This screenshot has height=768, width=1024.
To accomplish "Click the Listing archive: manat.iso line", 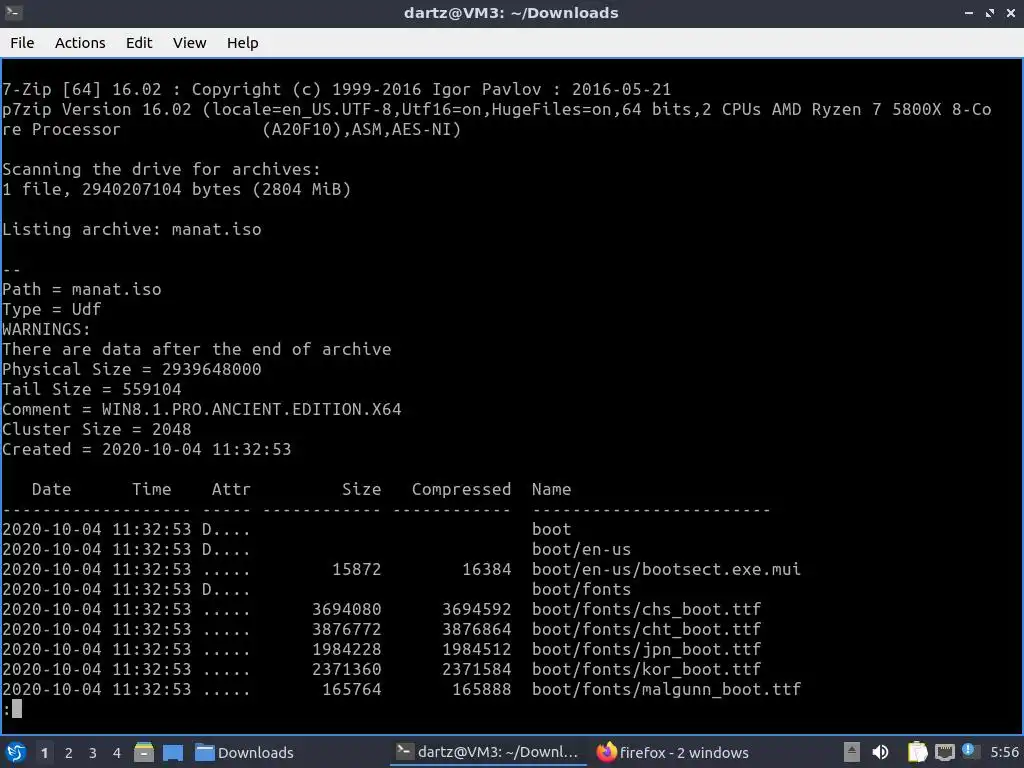I will click(132, 229).
